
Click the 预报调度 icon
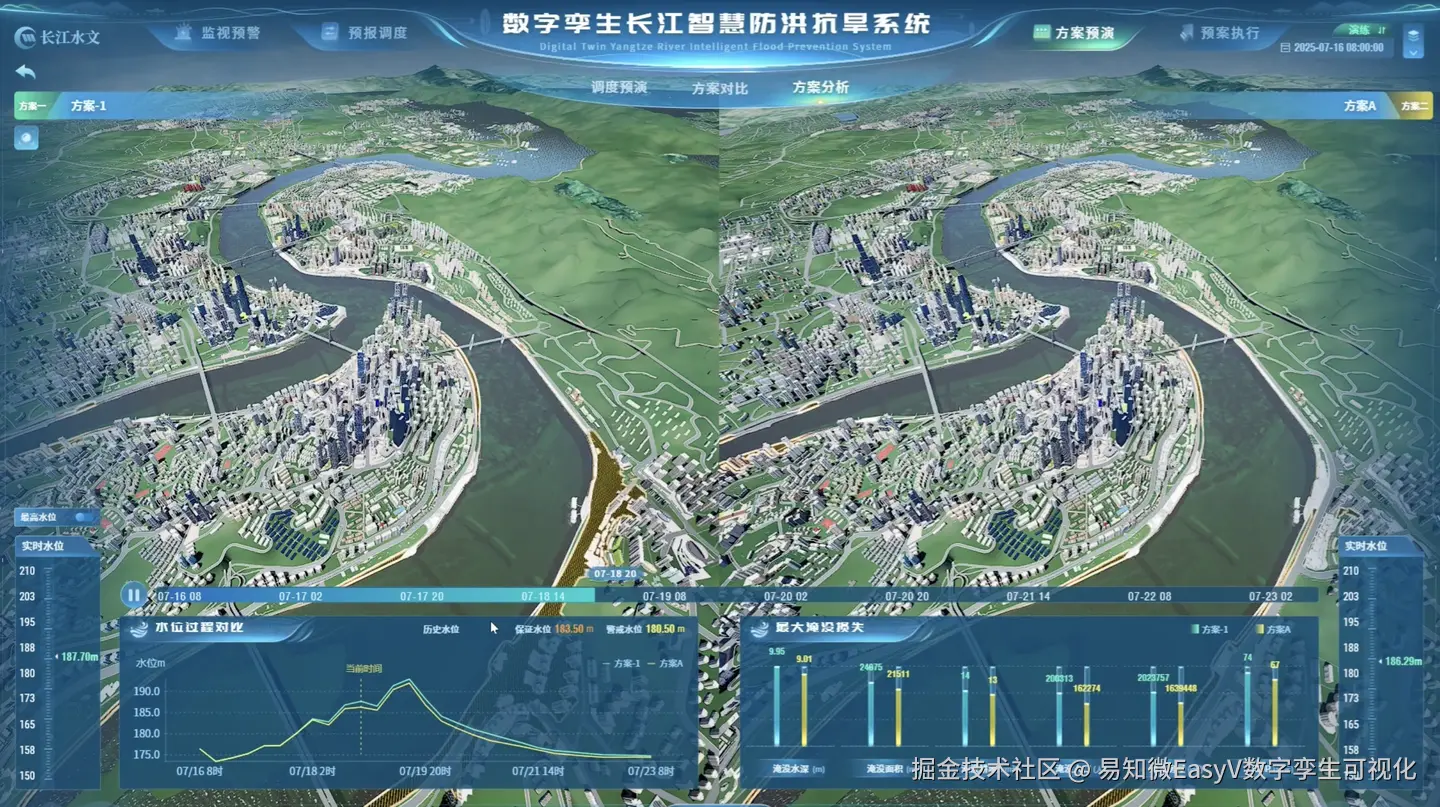(x=330, y=32)
